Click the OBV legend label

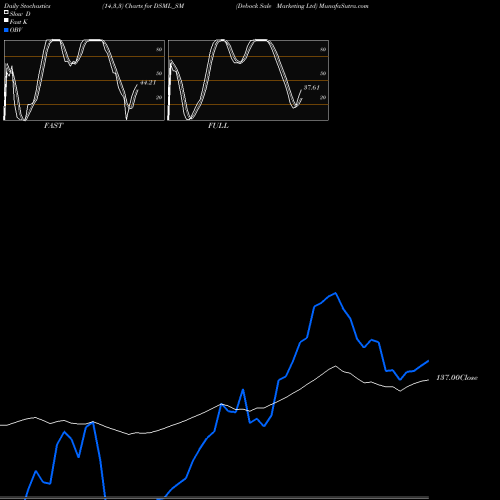point(16,30)
